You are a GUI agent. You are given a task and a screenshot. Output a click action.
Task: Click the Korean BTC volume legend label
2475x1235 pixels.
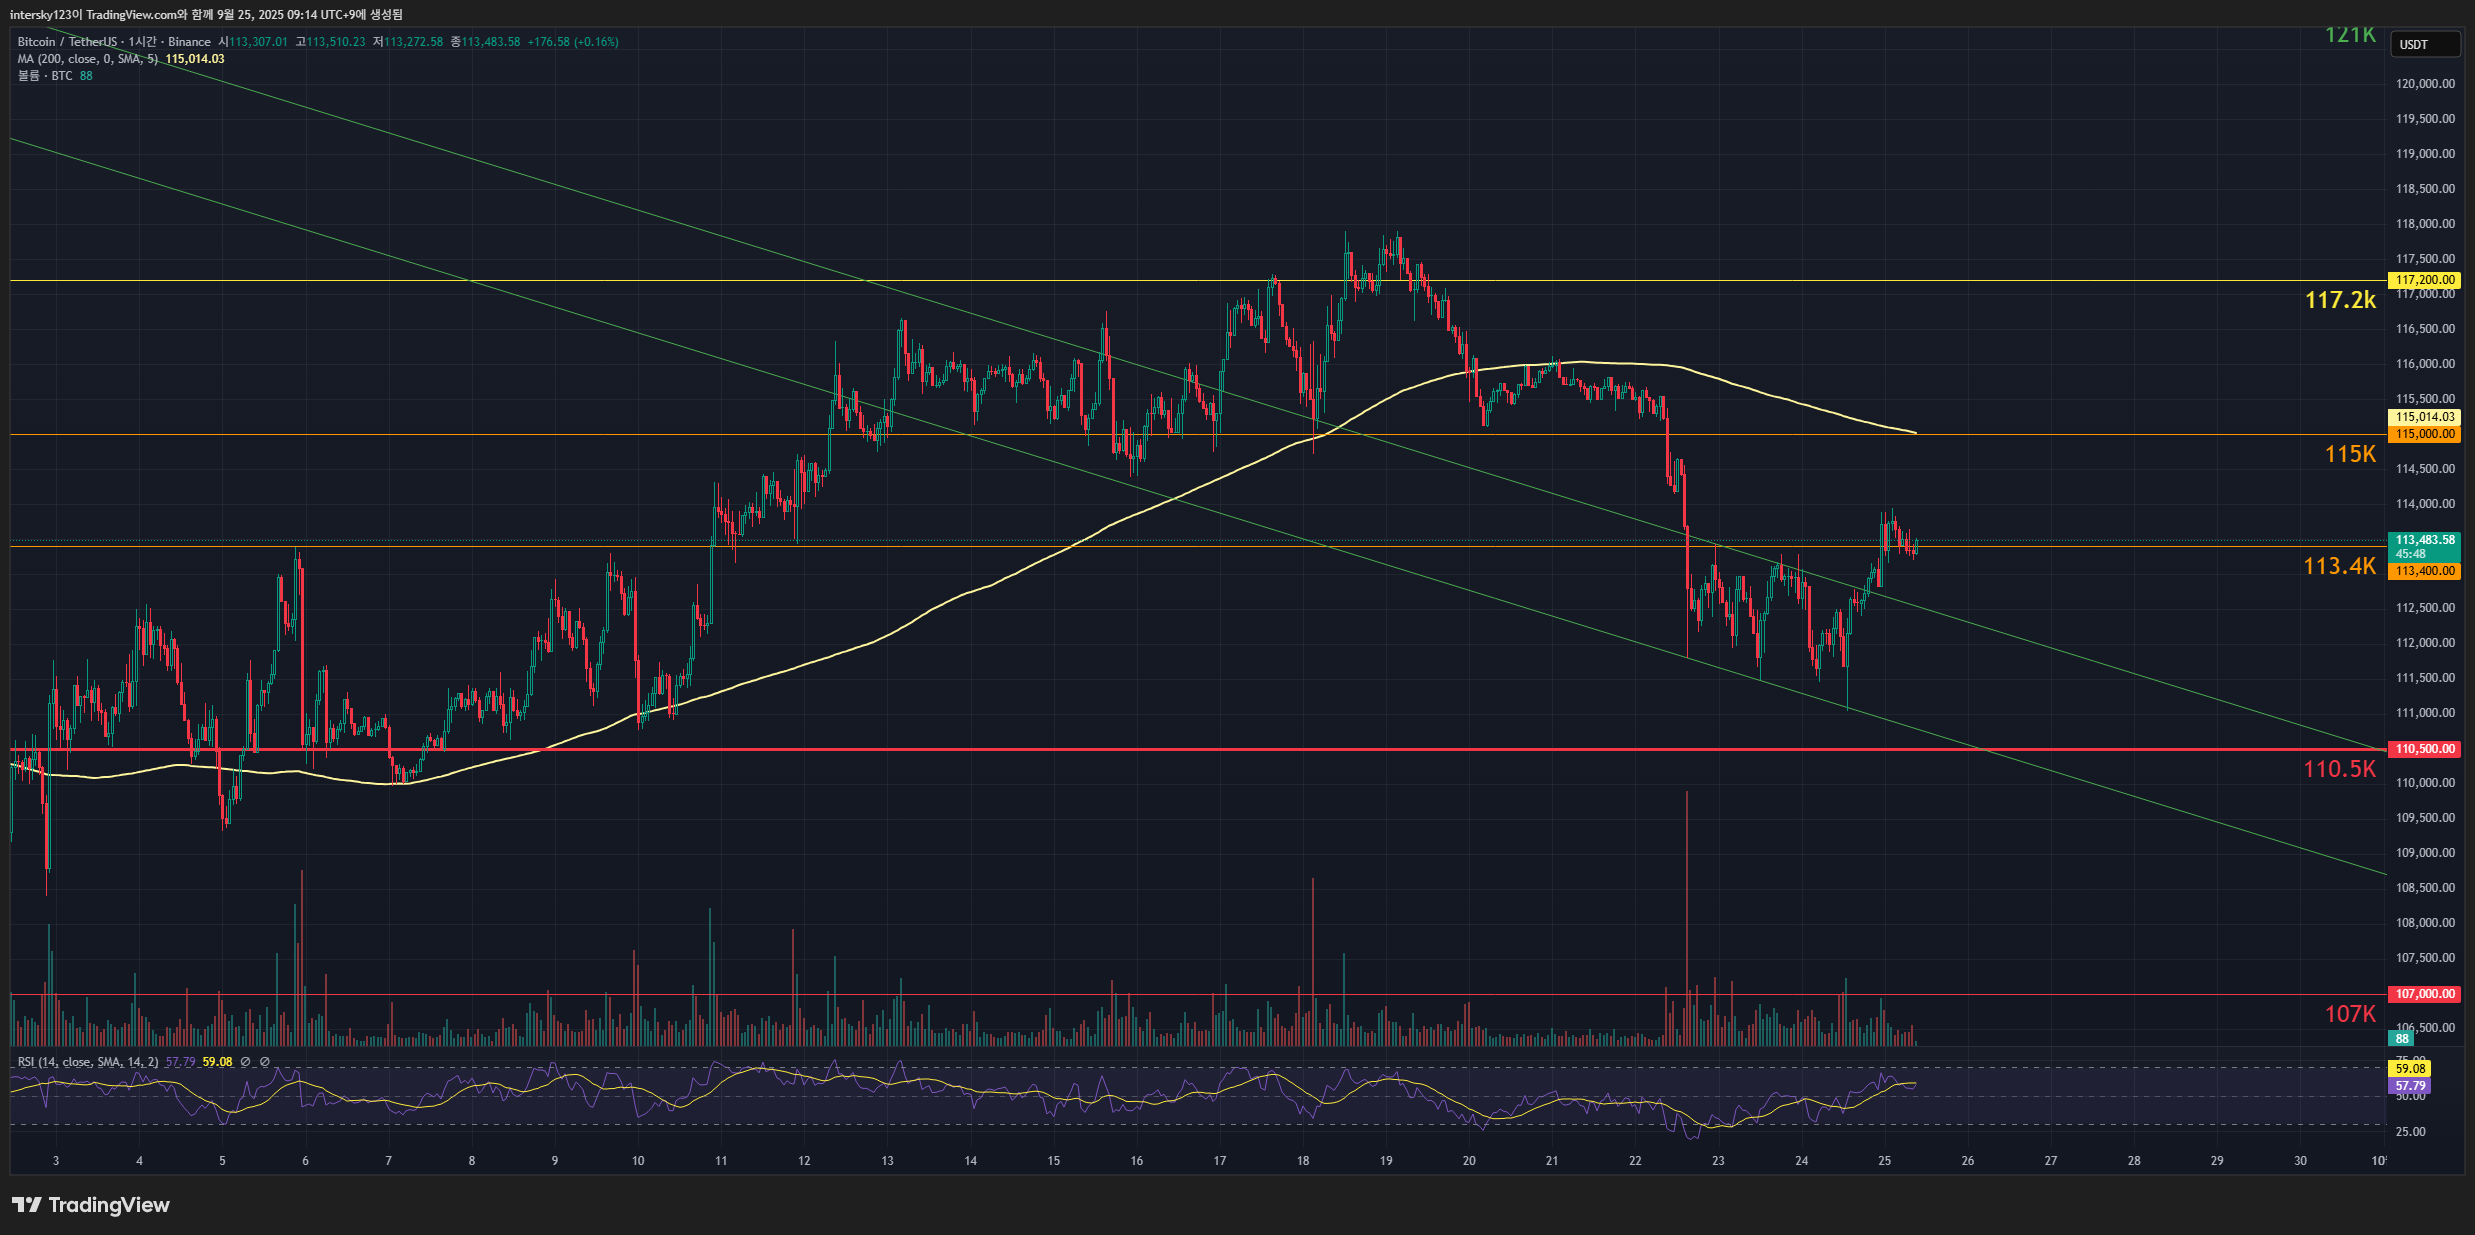click(45, 76)
